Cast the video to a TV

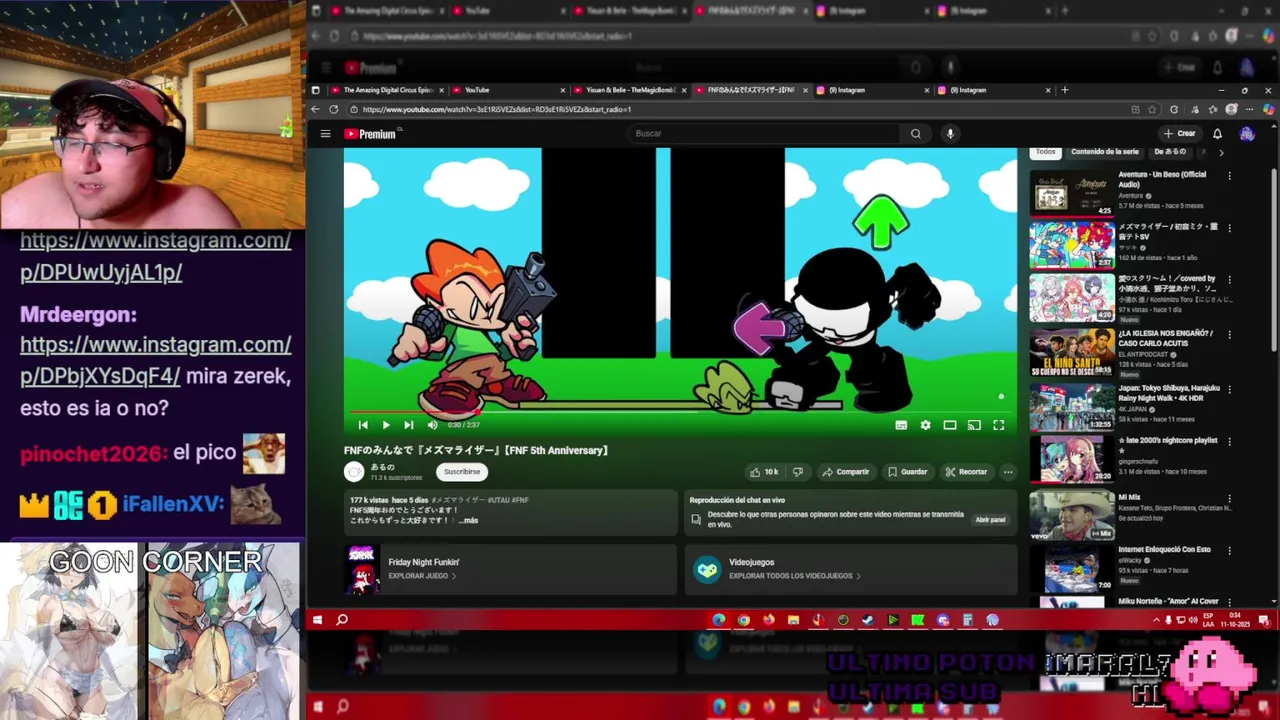[x=974, y=425]
